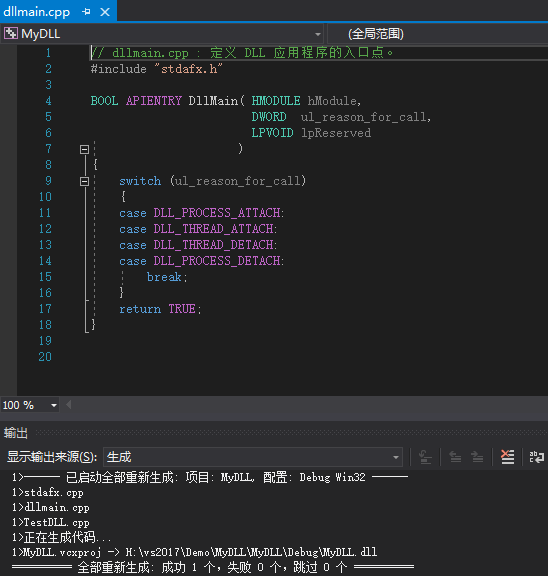
Task: Click DLL_THREAD_ATTACH on line 12
Action: [213, 229]
